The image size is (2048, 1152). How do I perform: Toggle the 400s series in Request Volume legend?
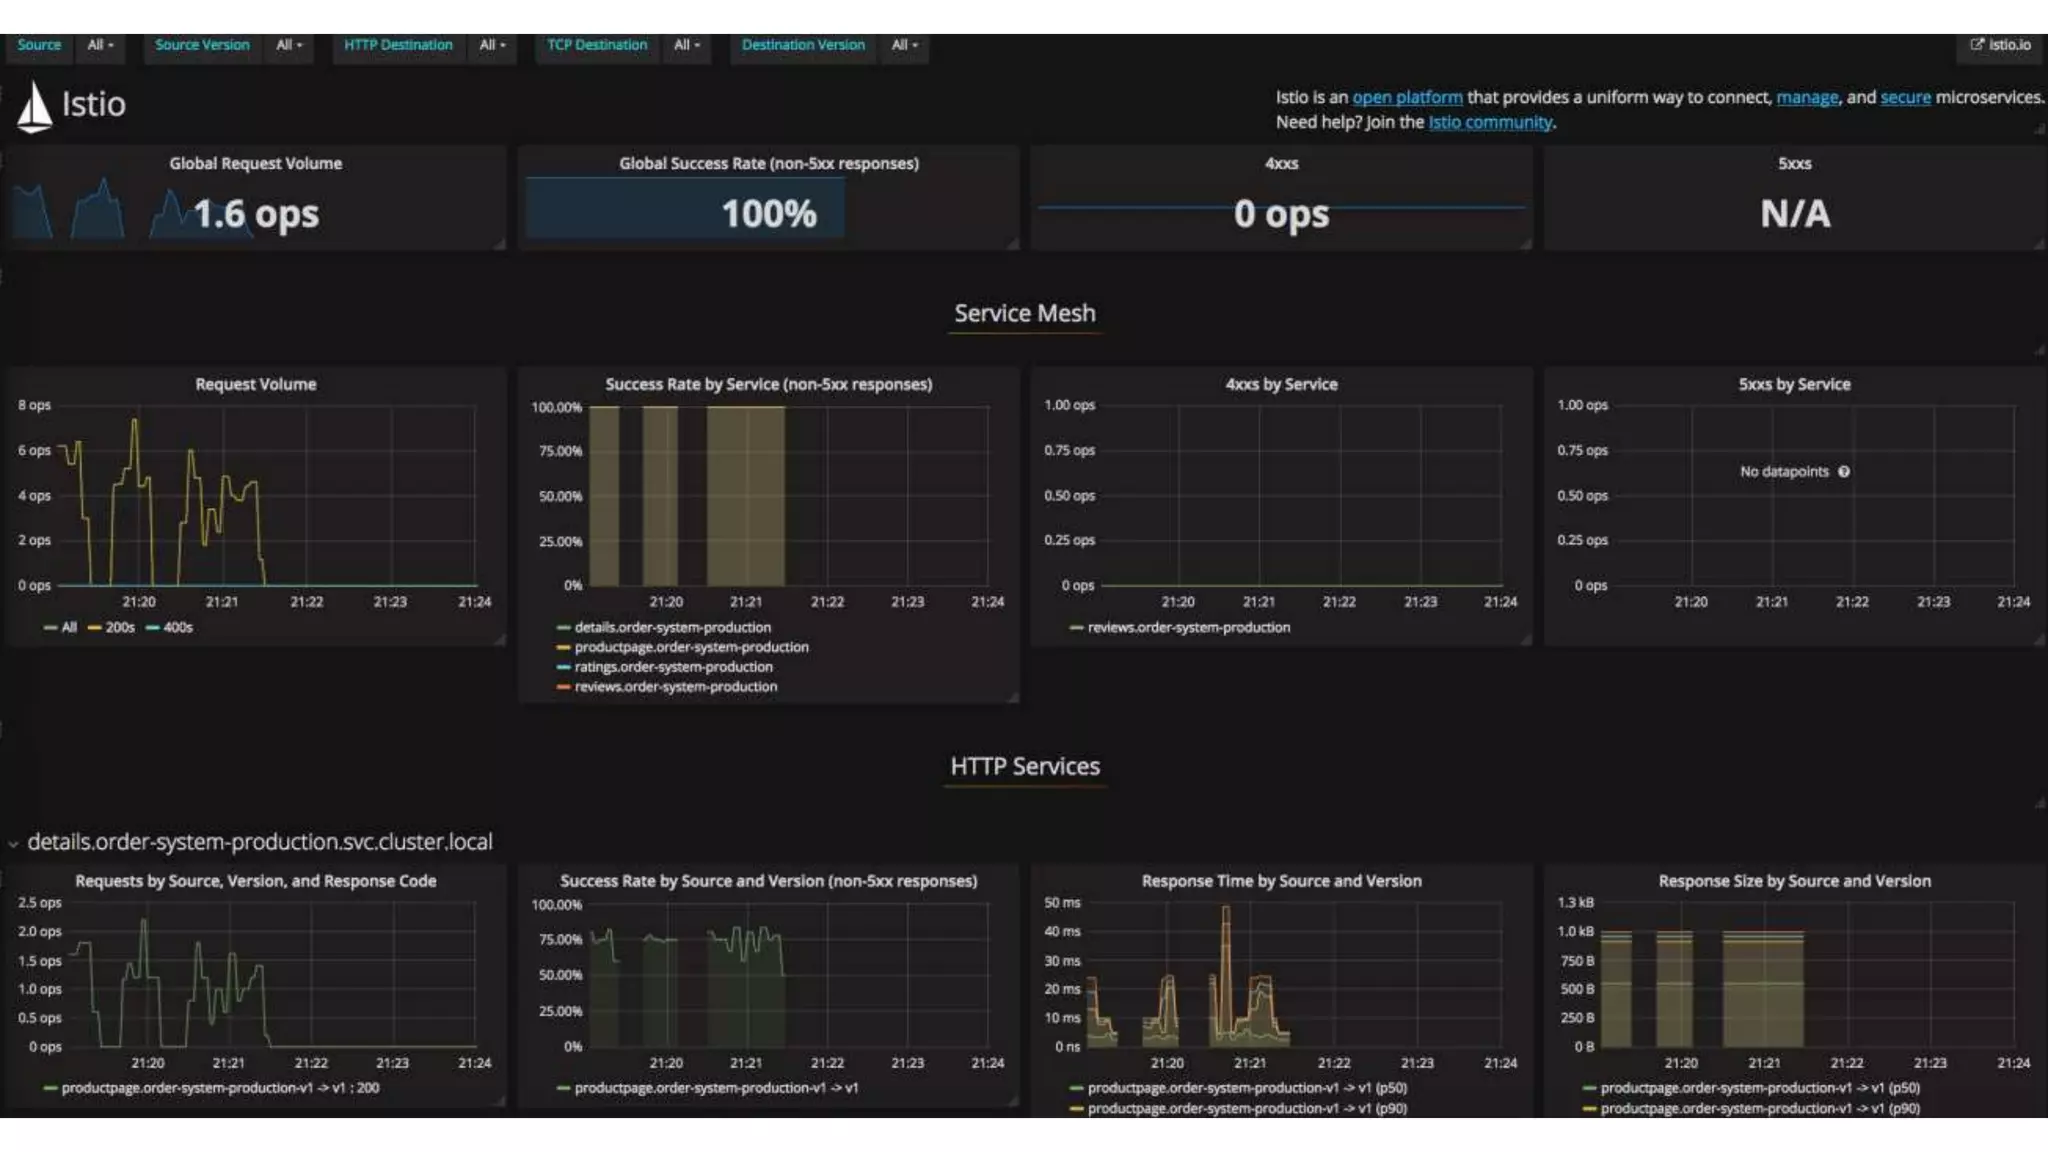[177, 628]
